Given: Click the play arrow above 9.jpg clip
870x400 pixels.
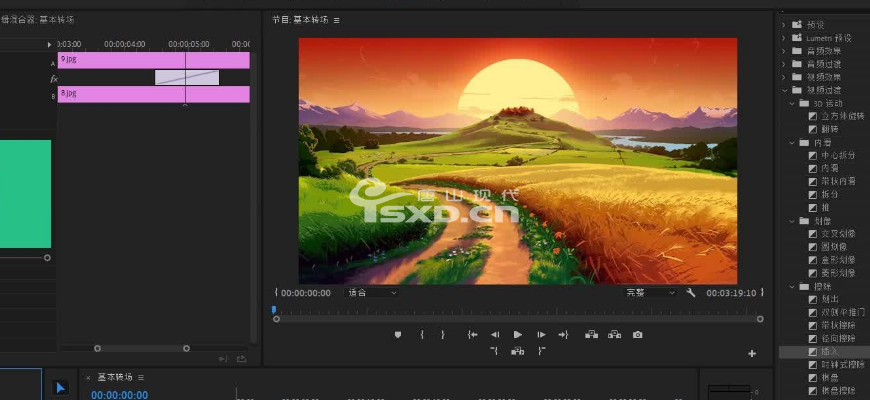Looking at the screenshot, I should 49,44.
